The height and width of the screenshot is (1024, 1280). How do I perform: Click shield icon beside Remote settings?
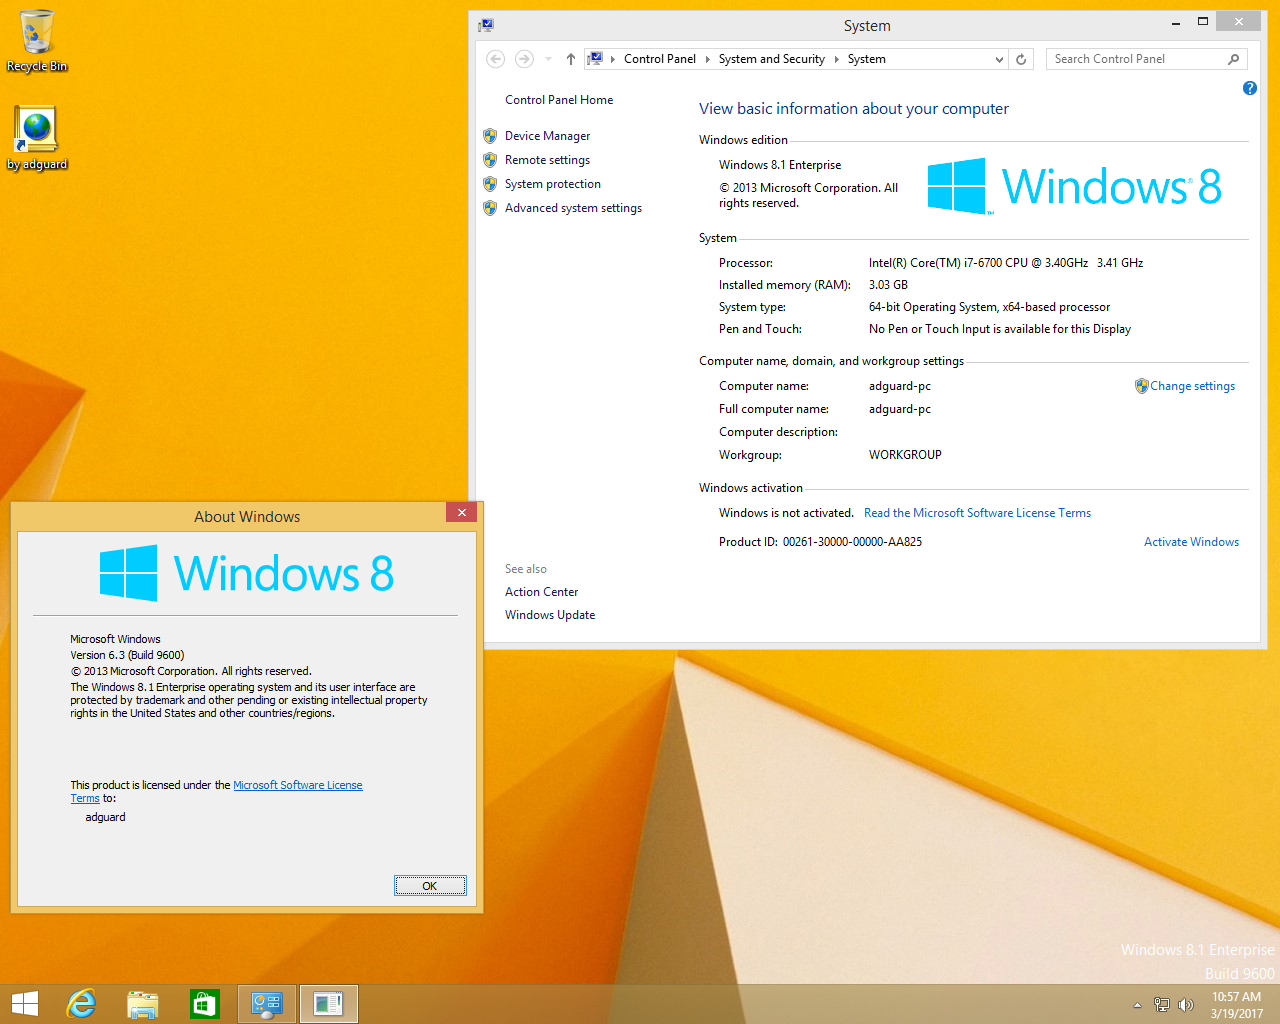(490, 160)
